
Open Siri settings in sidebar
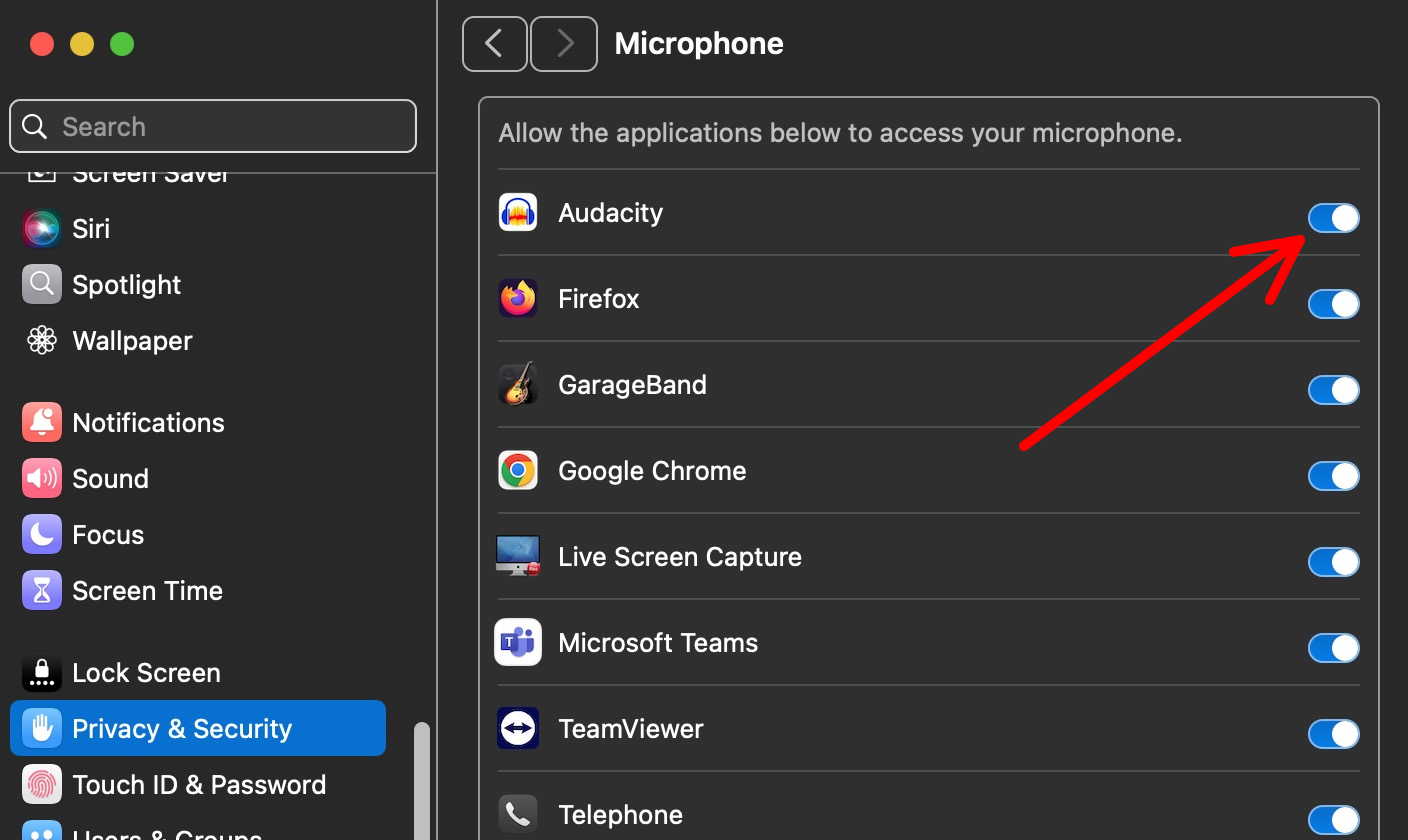[x=90, y=229]
